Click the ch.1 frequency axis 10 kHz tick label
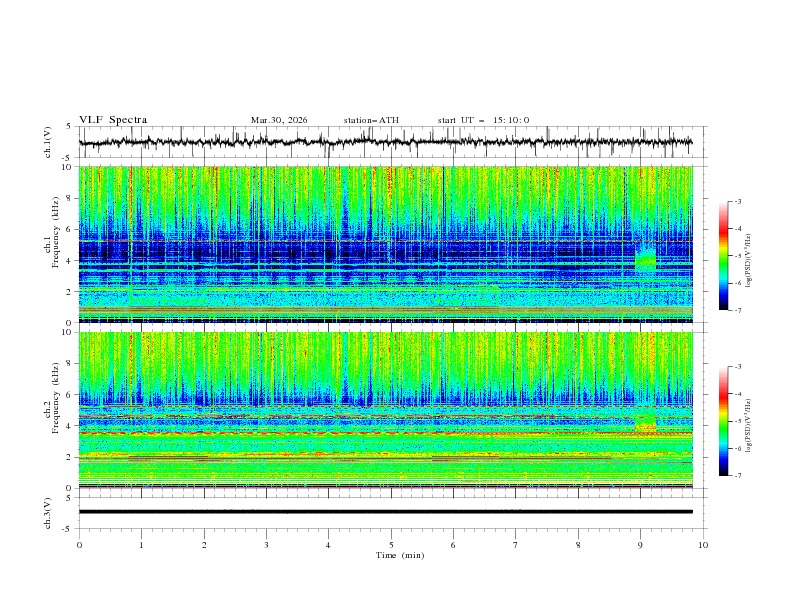This screenshot has height=612, width=792. 67,167
